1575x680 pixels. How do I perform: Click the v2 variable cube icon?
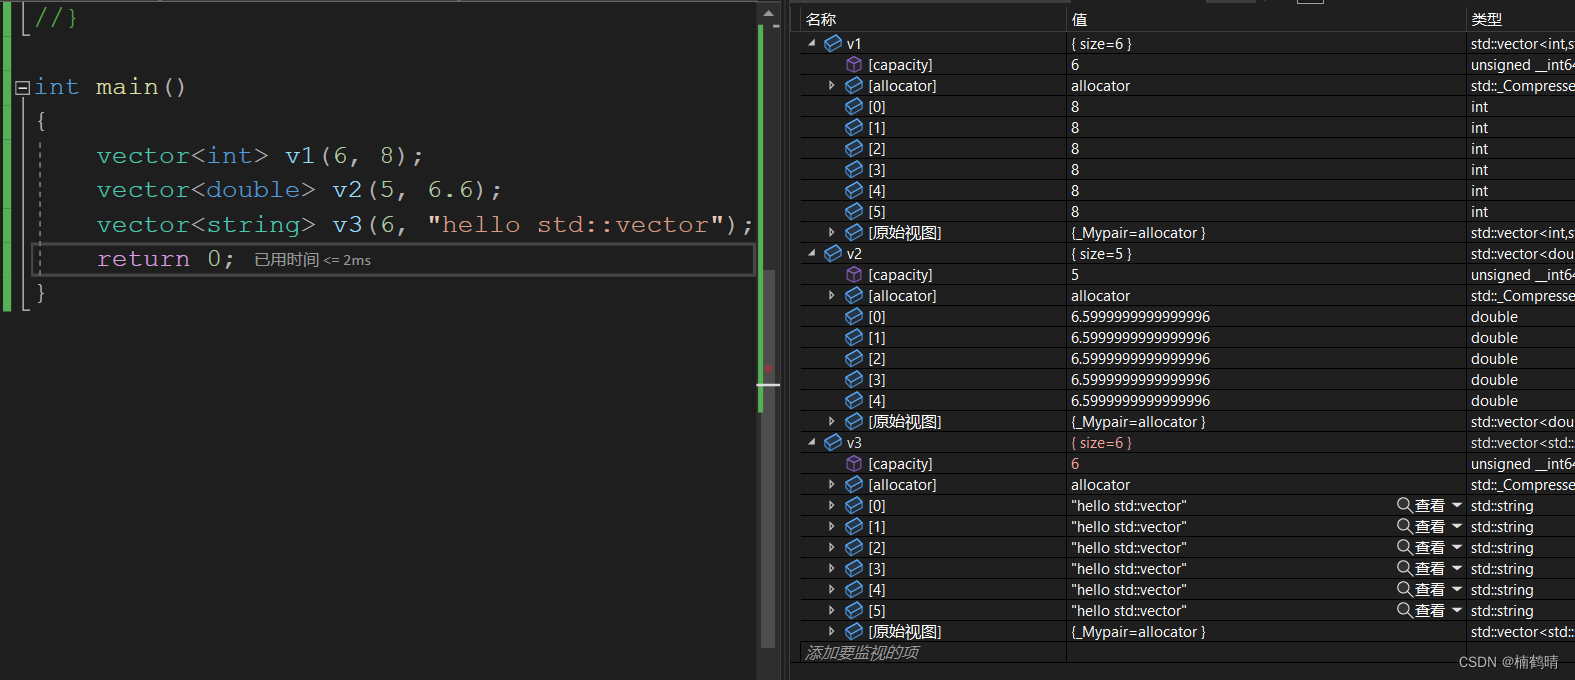pyautogui.click(x=833, y=254)
